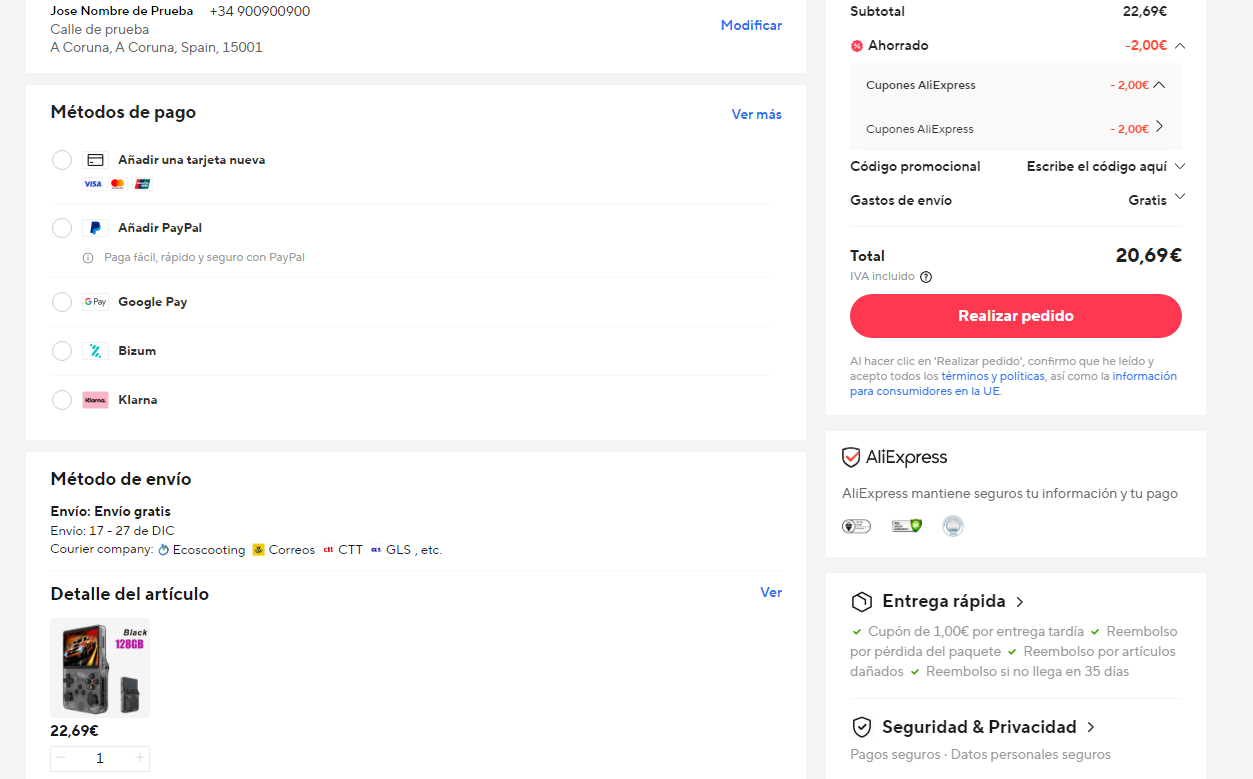This screenshot has width=1253, height=779.
Task: Select the add new card radio button
Action: click(62, 160)
